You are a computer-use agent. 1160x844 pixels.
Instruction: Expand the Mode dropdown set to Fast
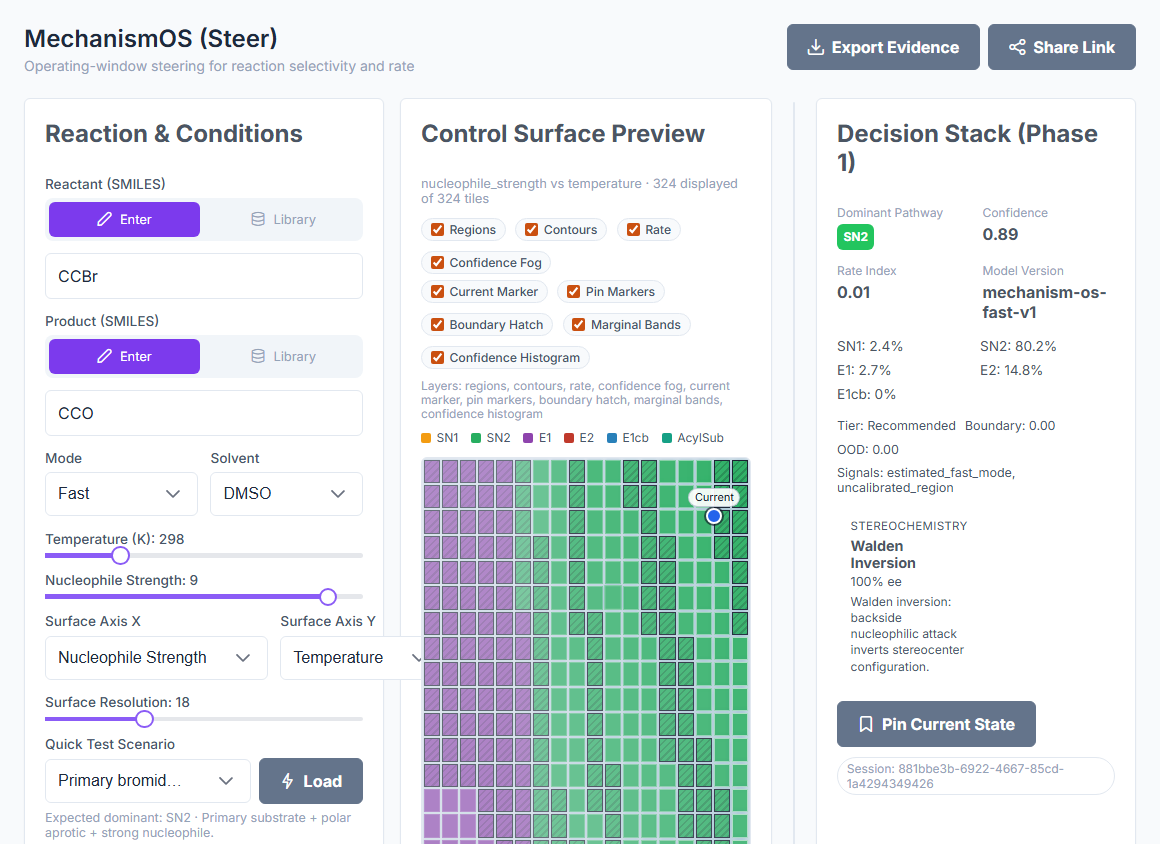coord(121,494)
